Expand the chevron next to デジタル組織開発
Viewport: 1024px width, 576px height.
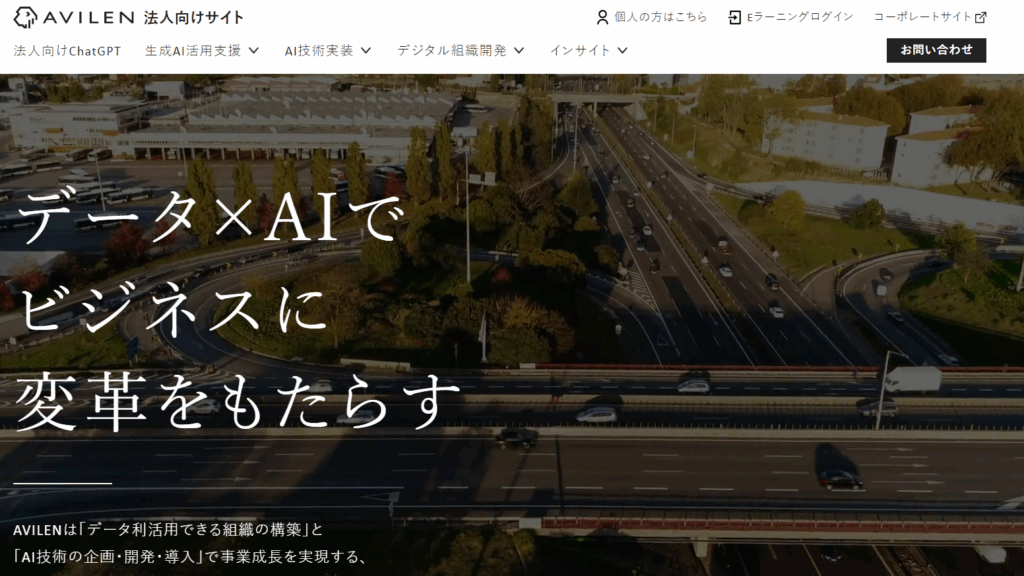(x=519, y=50)
